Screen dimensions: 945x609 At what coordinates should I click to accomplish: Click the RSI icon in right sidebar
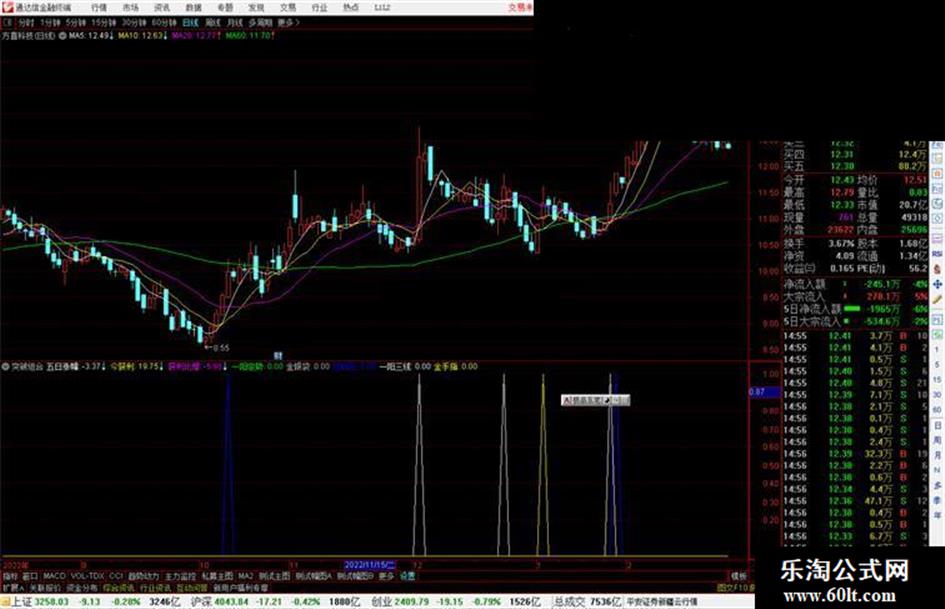[x=937, y=254]
